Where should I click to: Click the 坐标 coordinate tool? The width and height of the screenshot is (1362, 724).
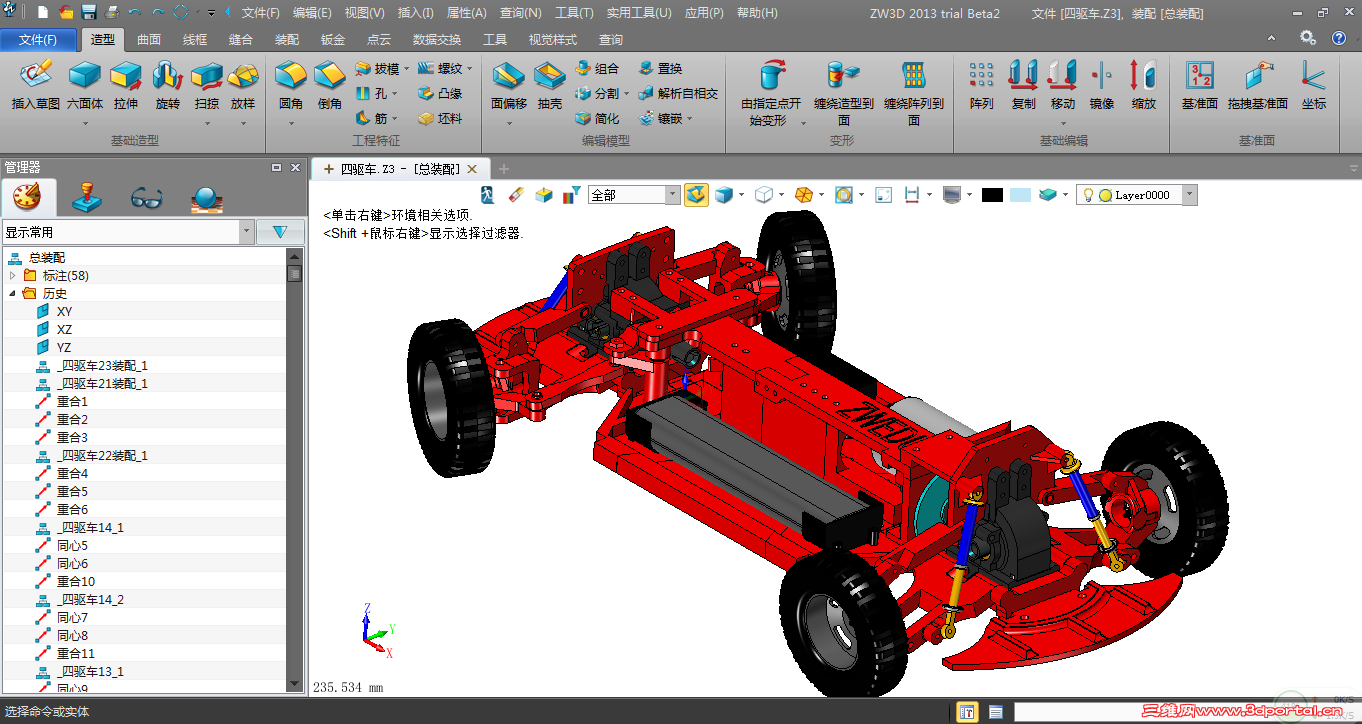[1314, 85]
